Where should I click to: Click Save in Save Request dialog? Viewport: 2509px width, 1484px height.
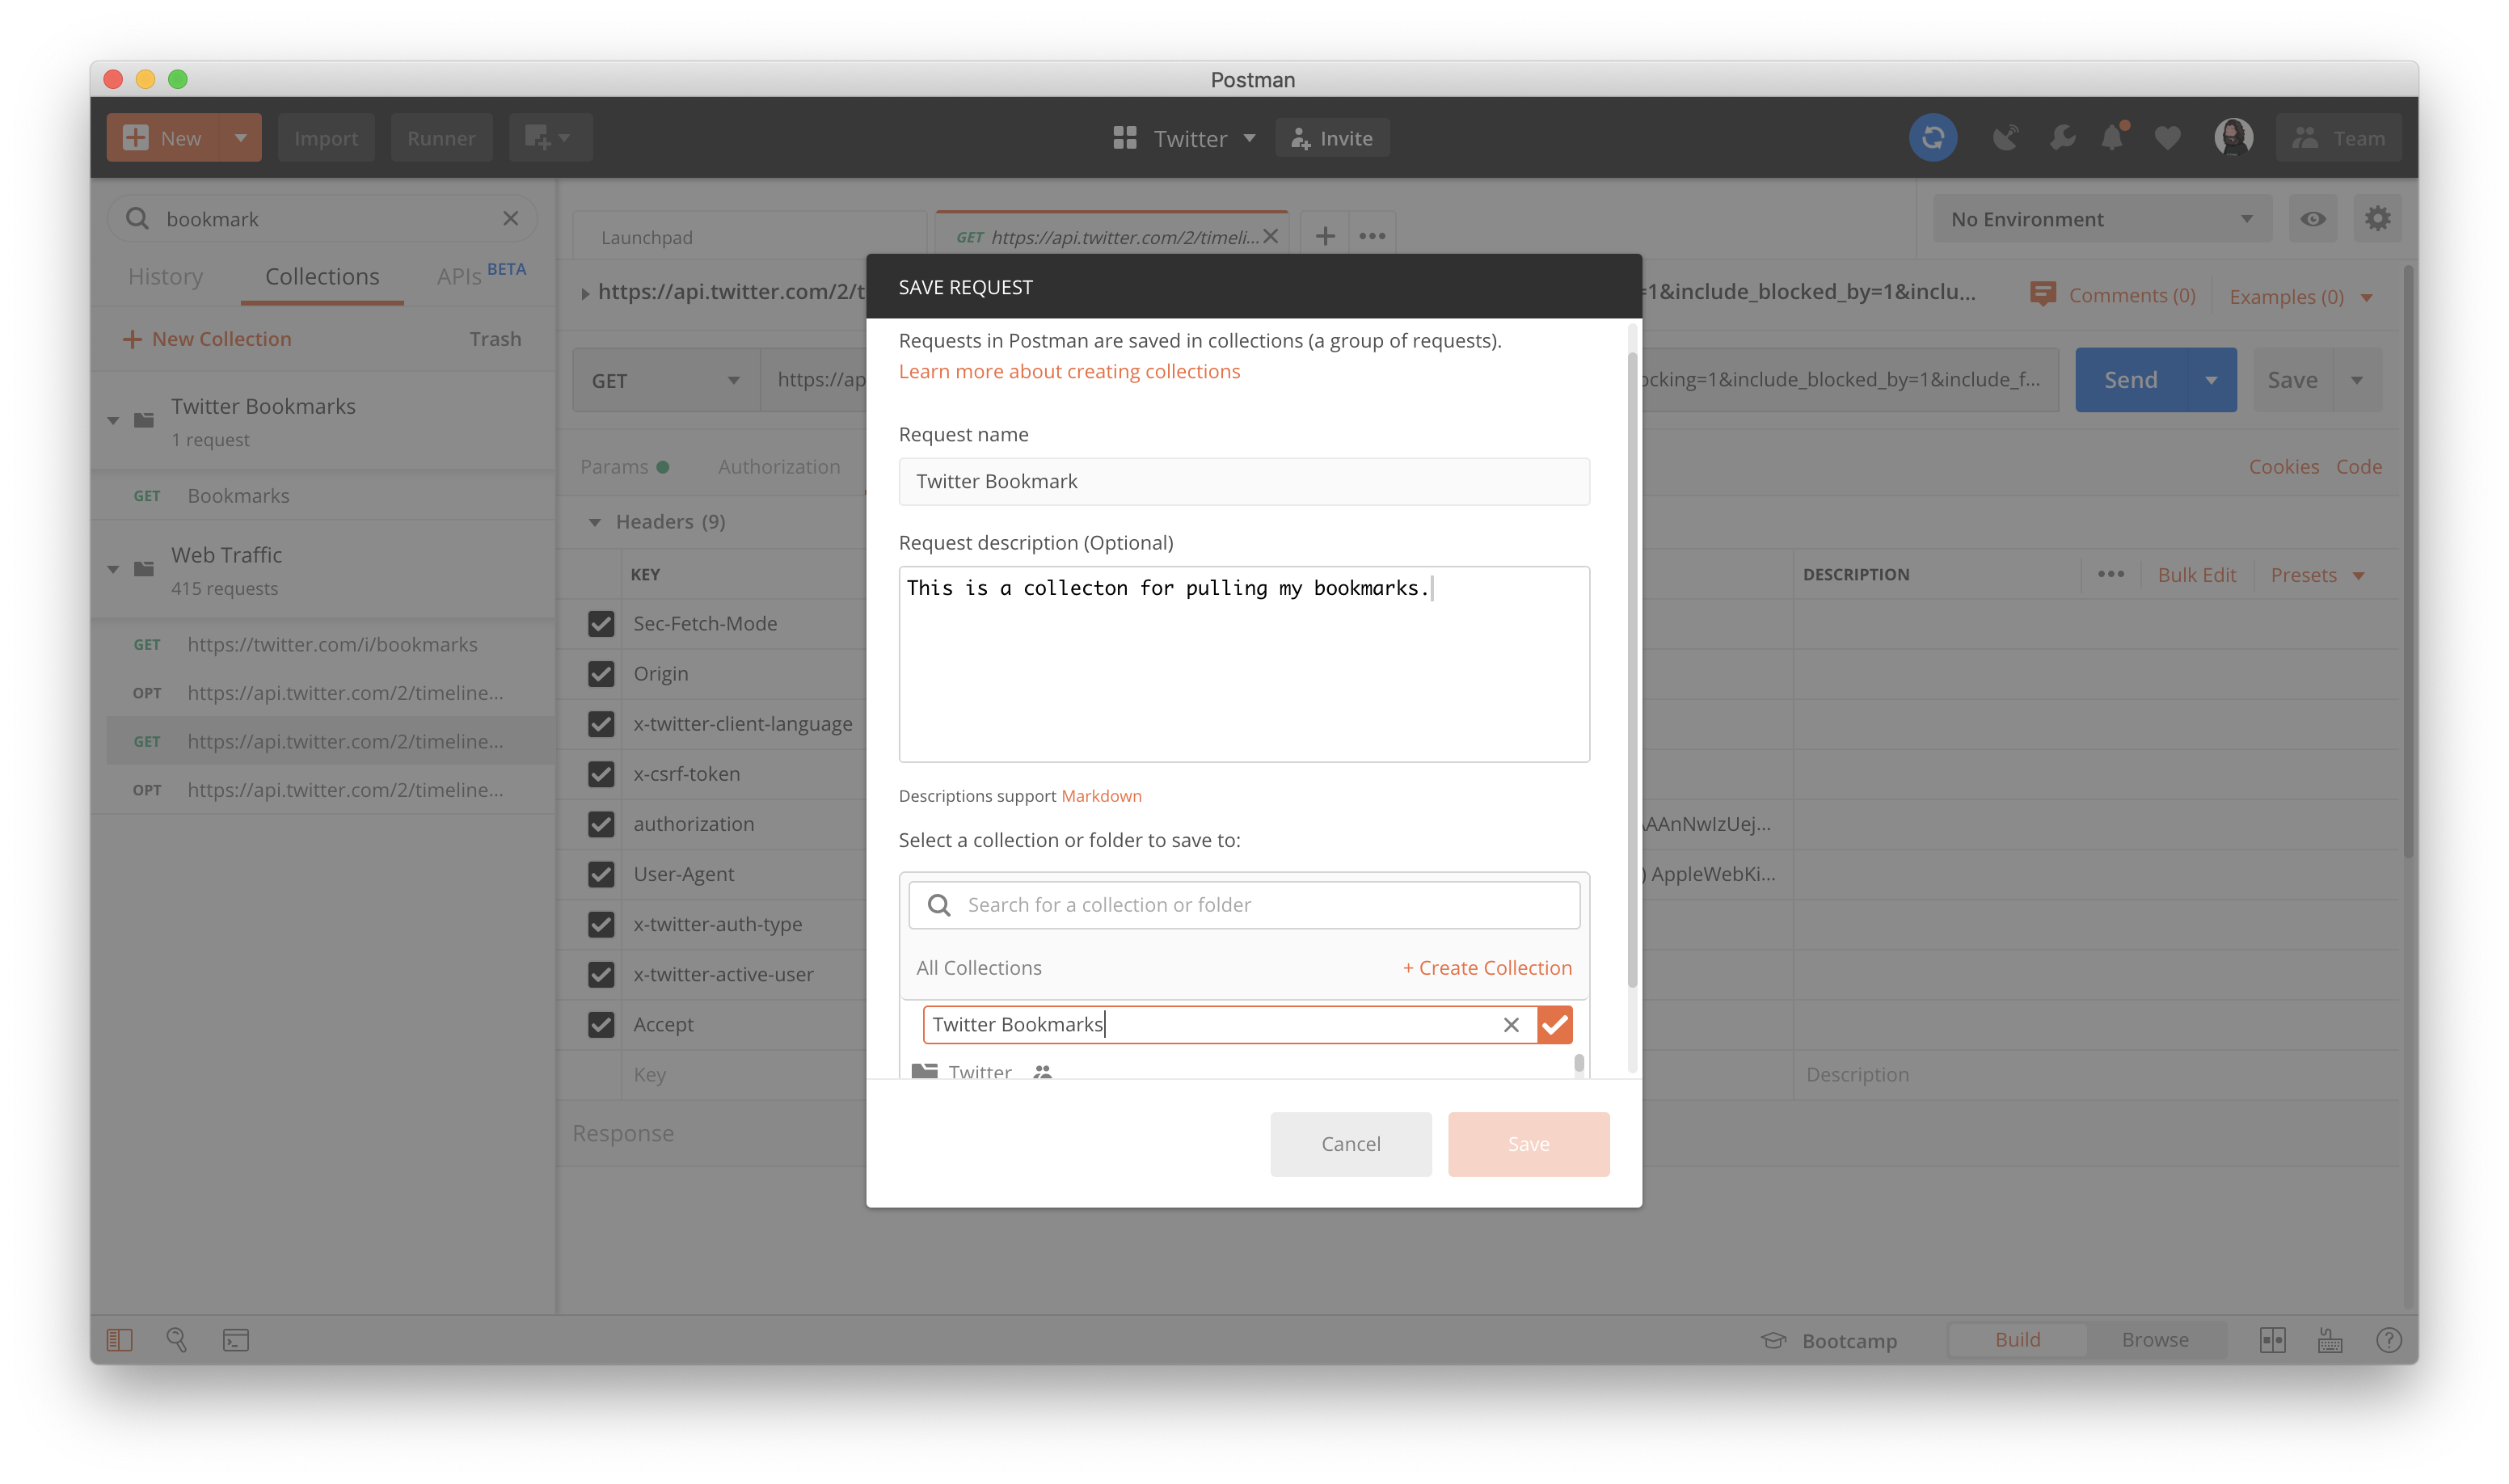tap(1528, 1143)
